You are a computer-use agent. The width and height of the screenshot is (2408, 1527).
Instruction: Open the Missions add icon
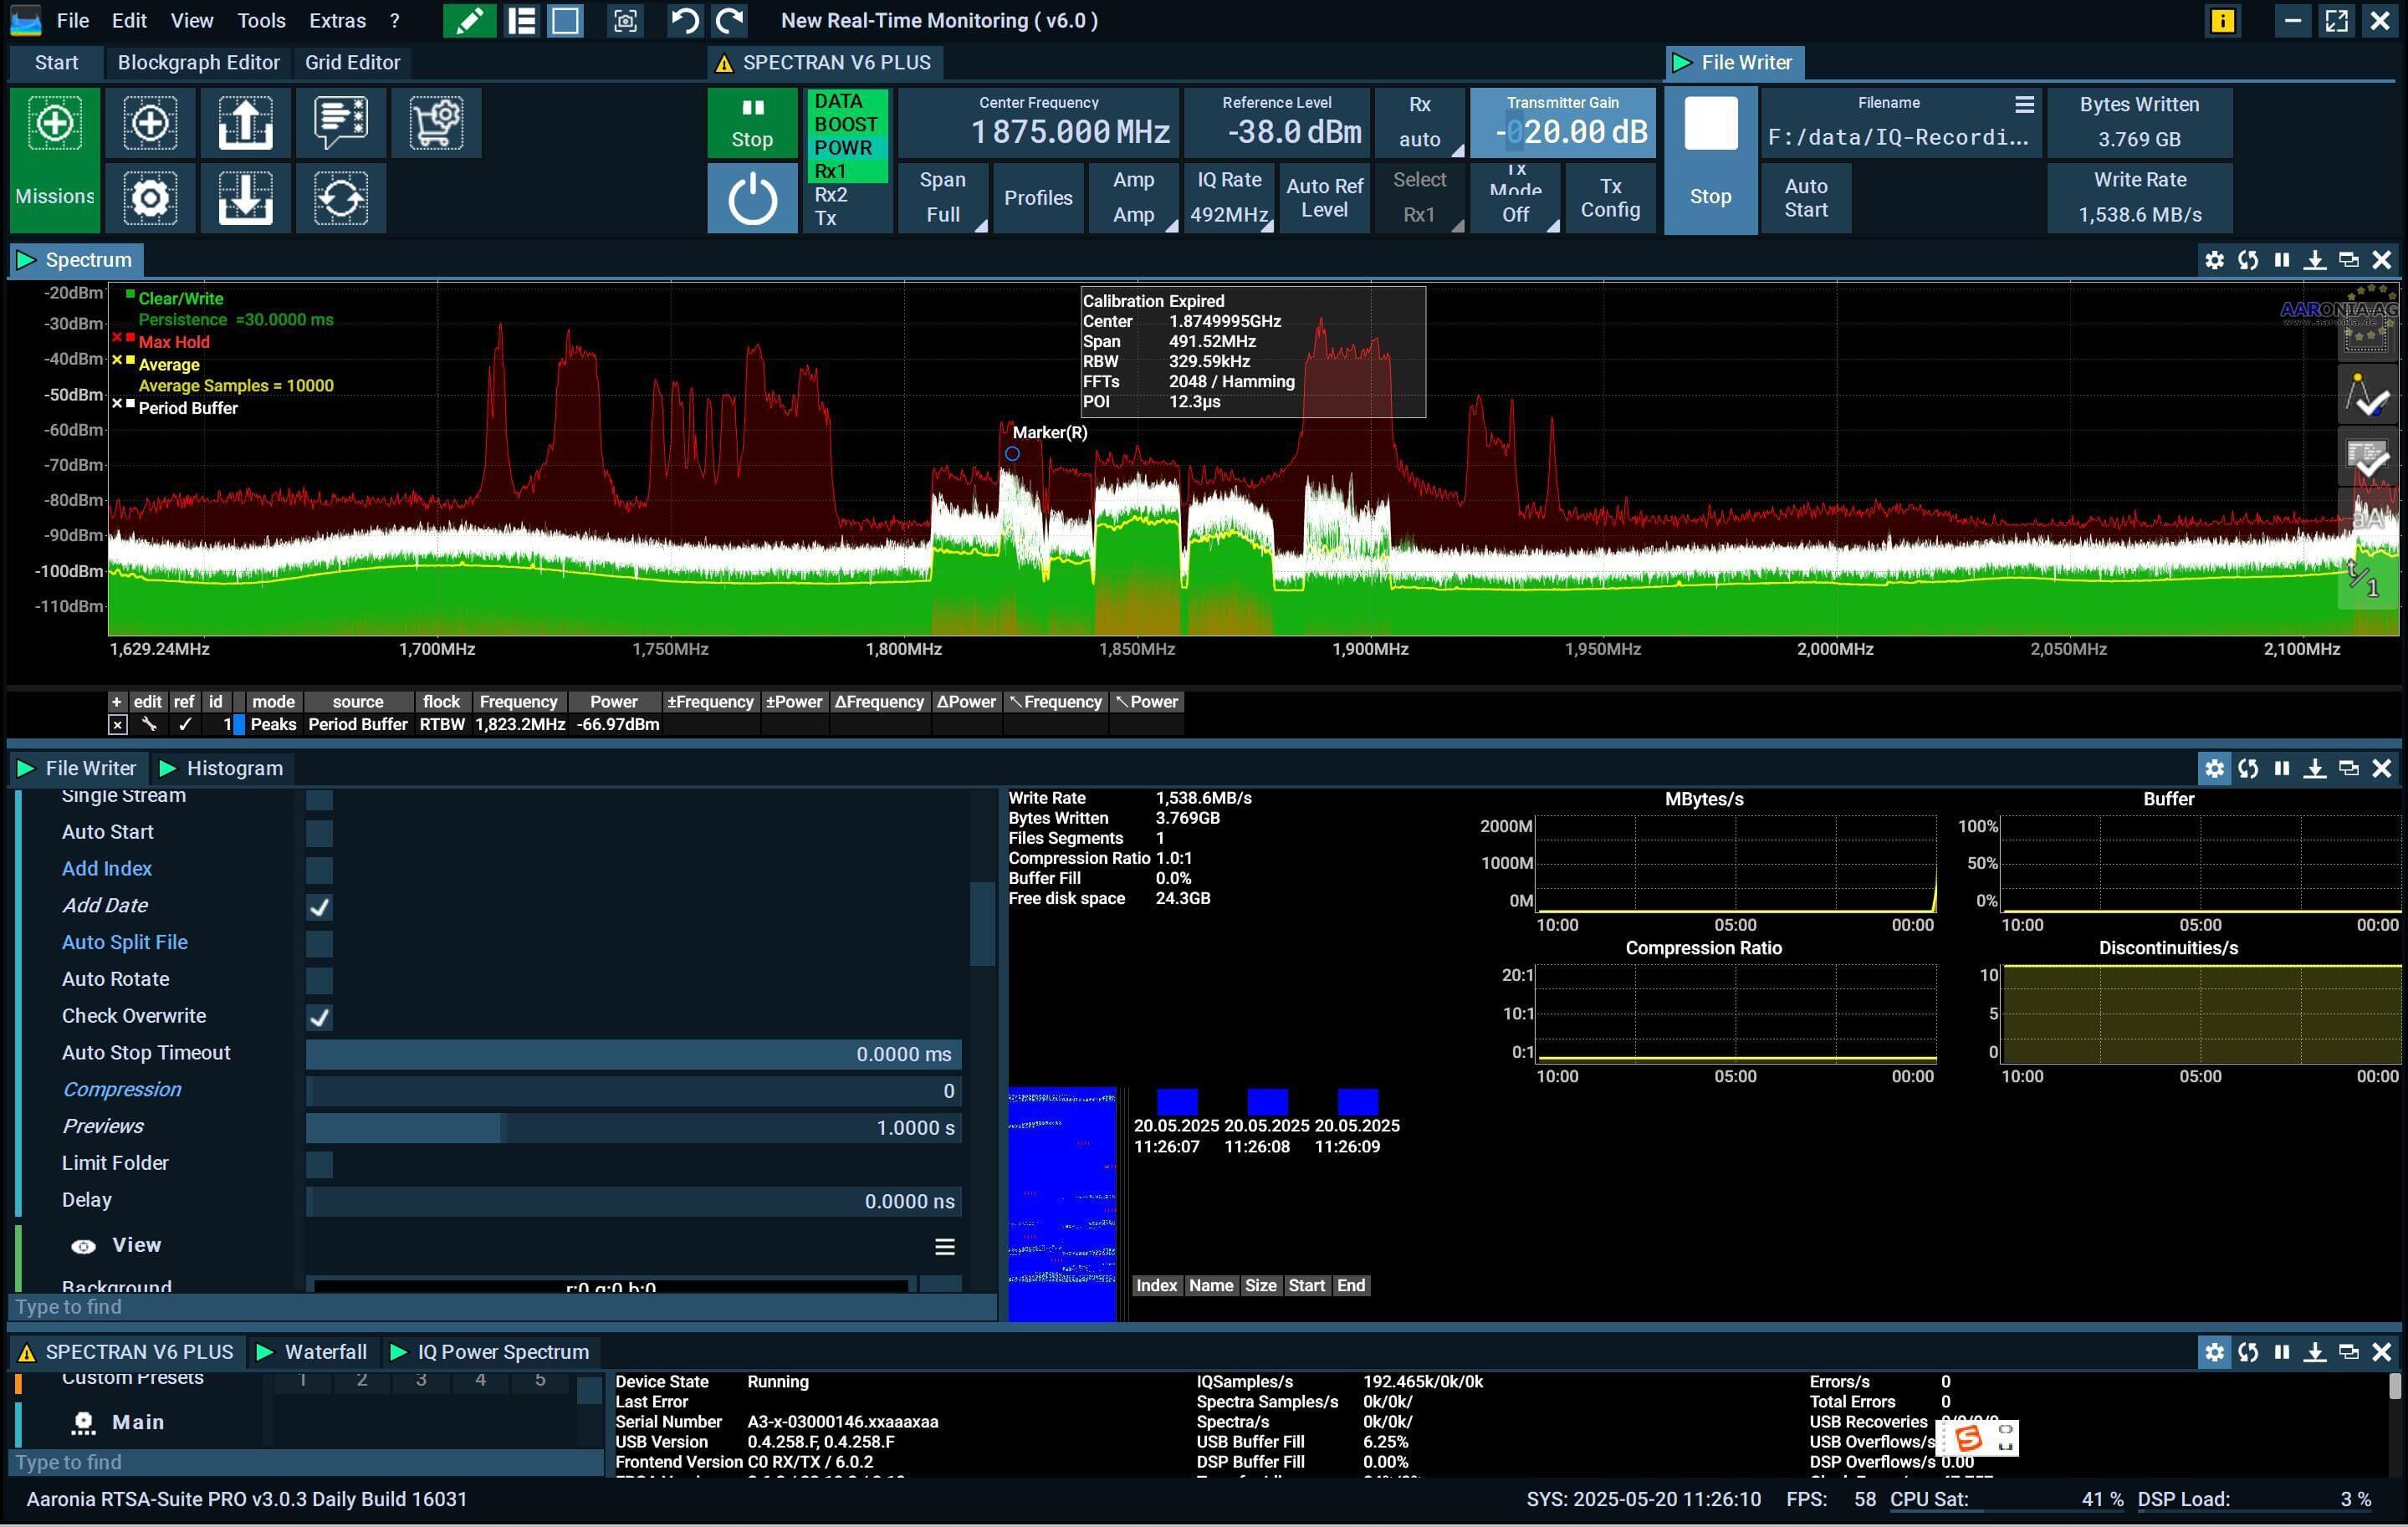[x=55, y=123]
